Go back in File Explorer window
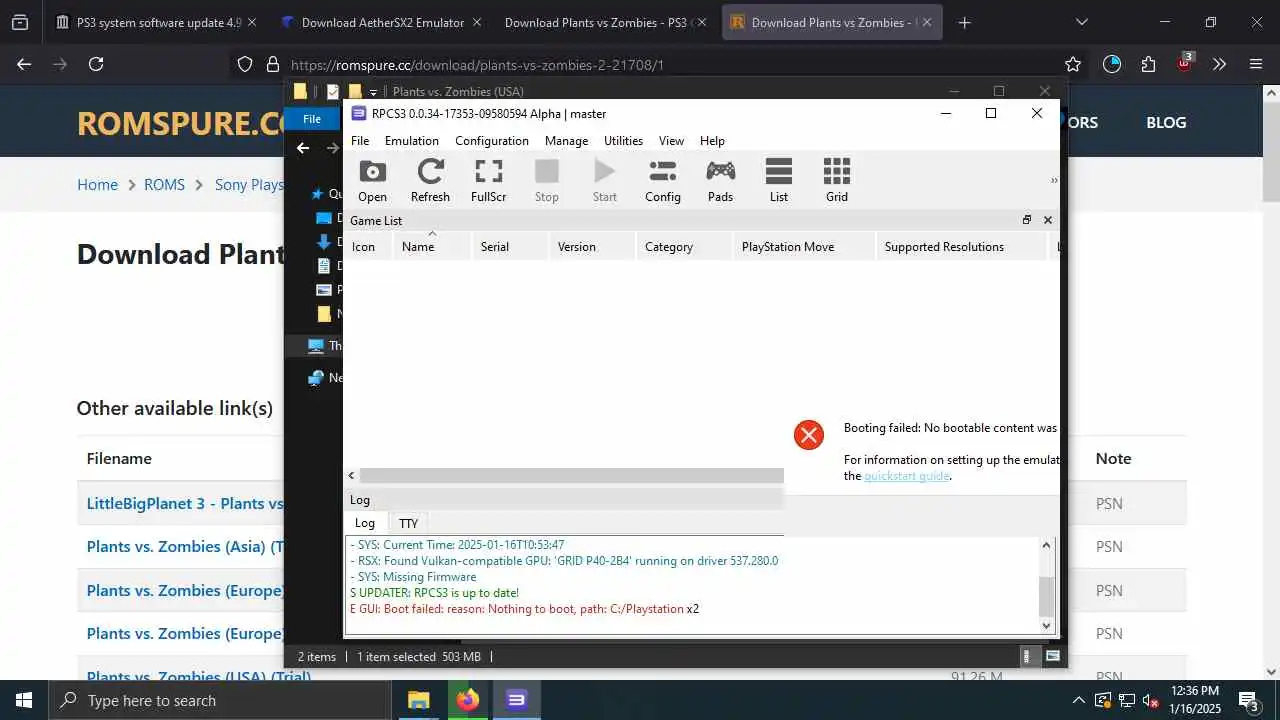This screenshot has width=1280, height=720. (303, 148)
